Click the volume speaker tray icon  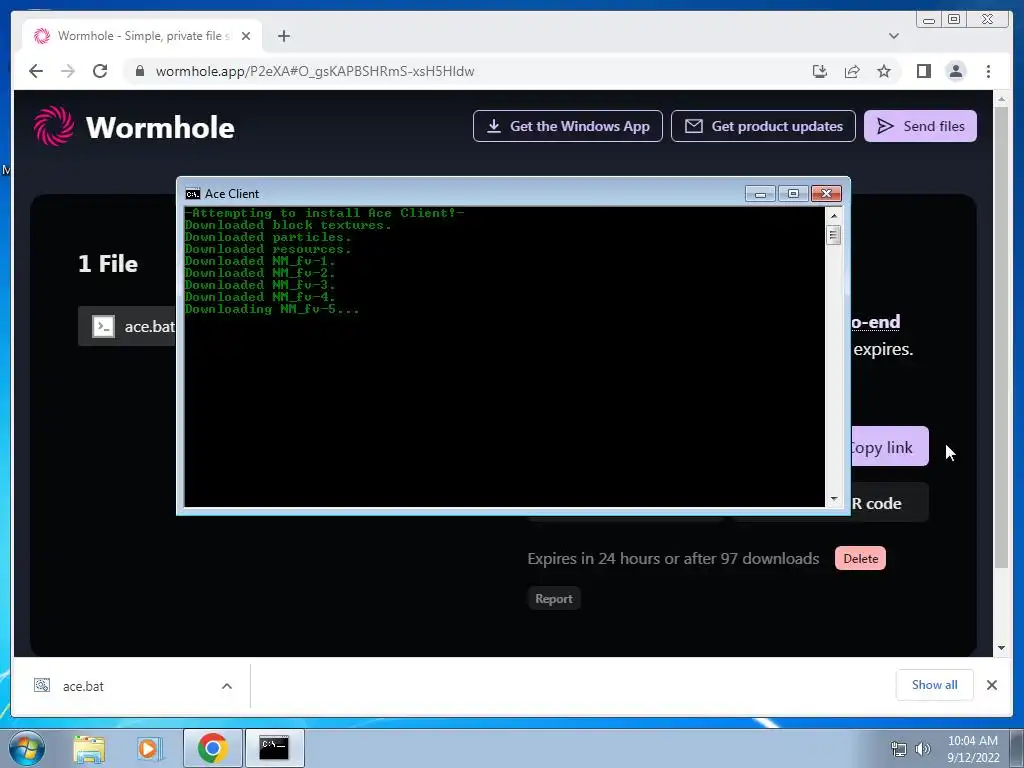(923, 749)
